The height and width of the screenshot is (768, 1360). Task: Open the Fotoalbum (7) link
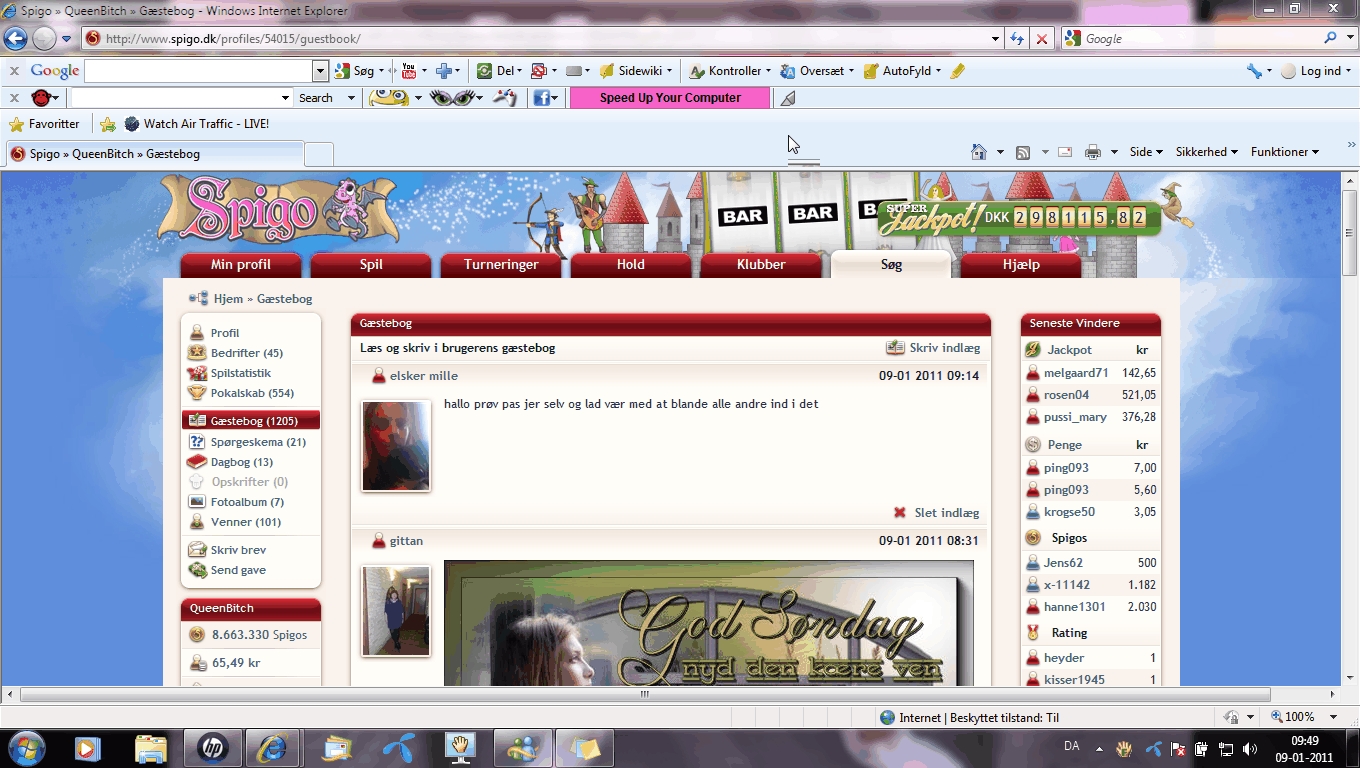247,502
